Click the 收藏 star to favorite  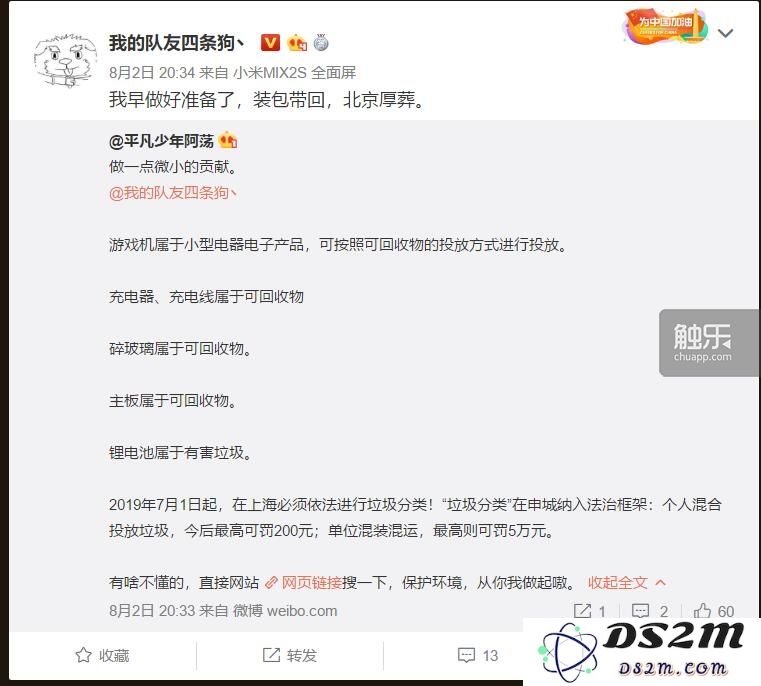tap(102, 655)
